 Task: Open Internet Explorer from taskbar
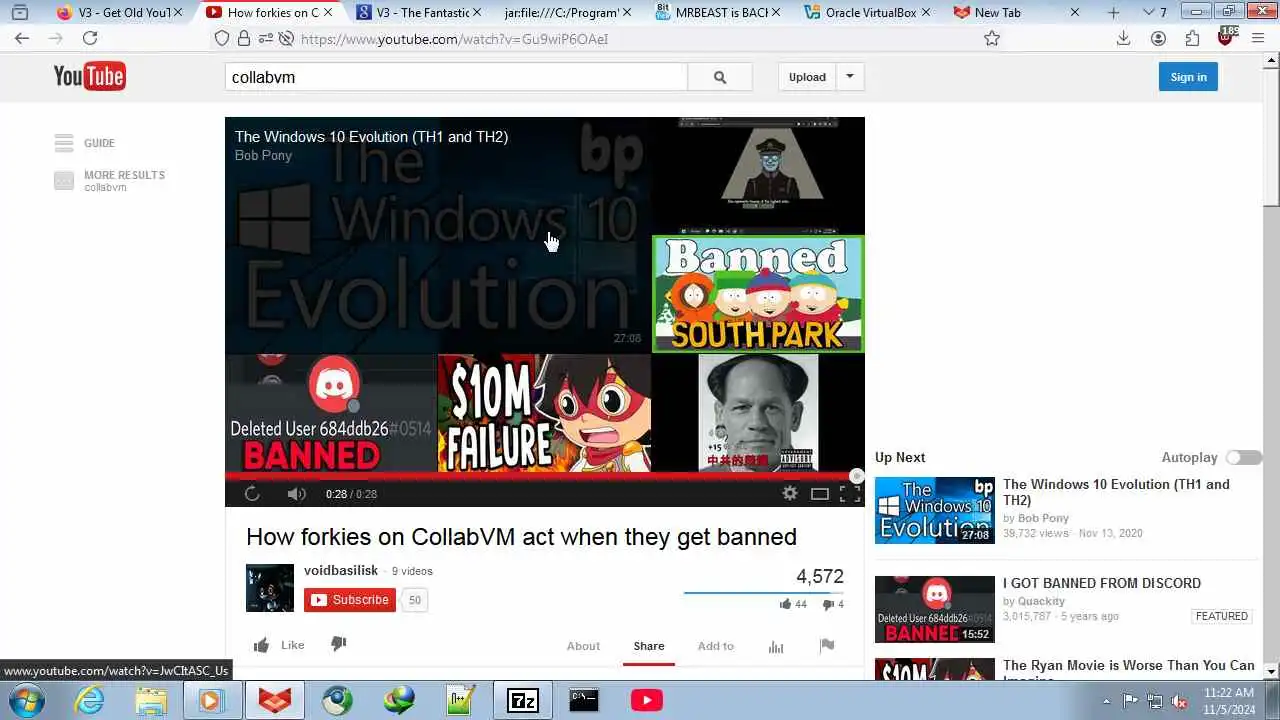[x=90, y=700]
